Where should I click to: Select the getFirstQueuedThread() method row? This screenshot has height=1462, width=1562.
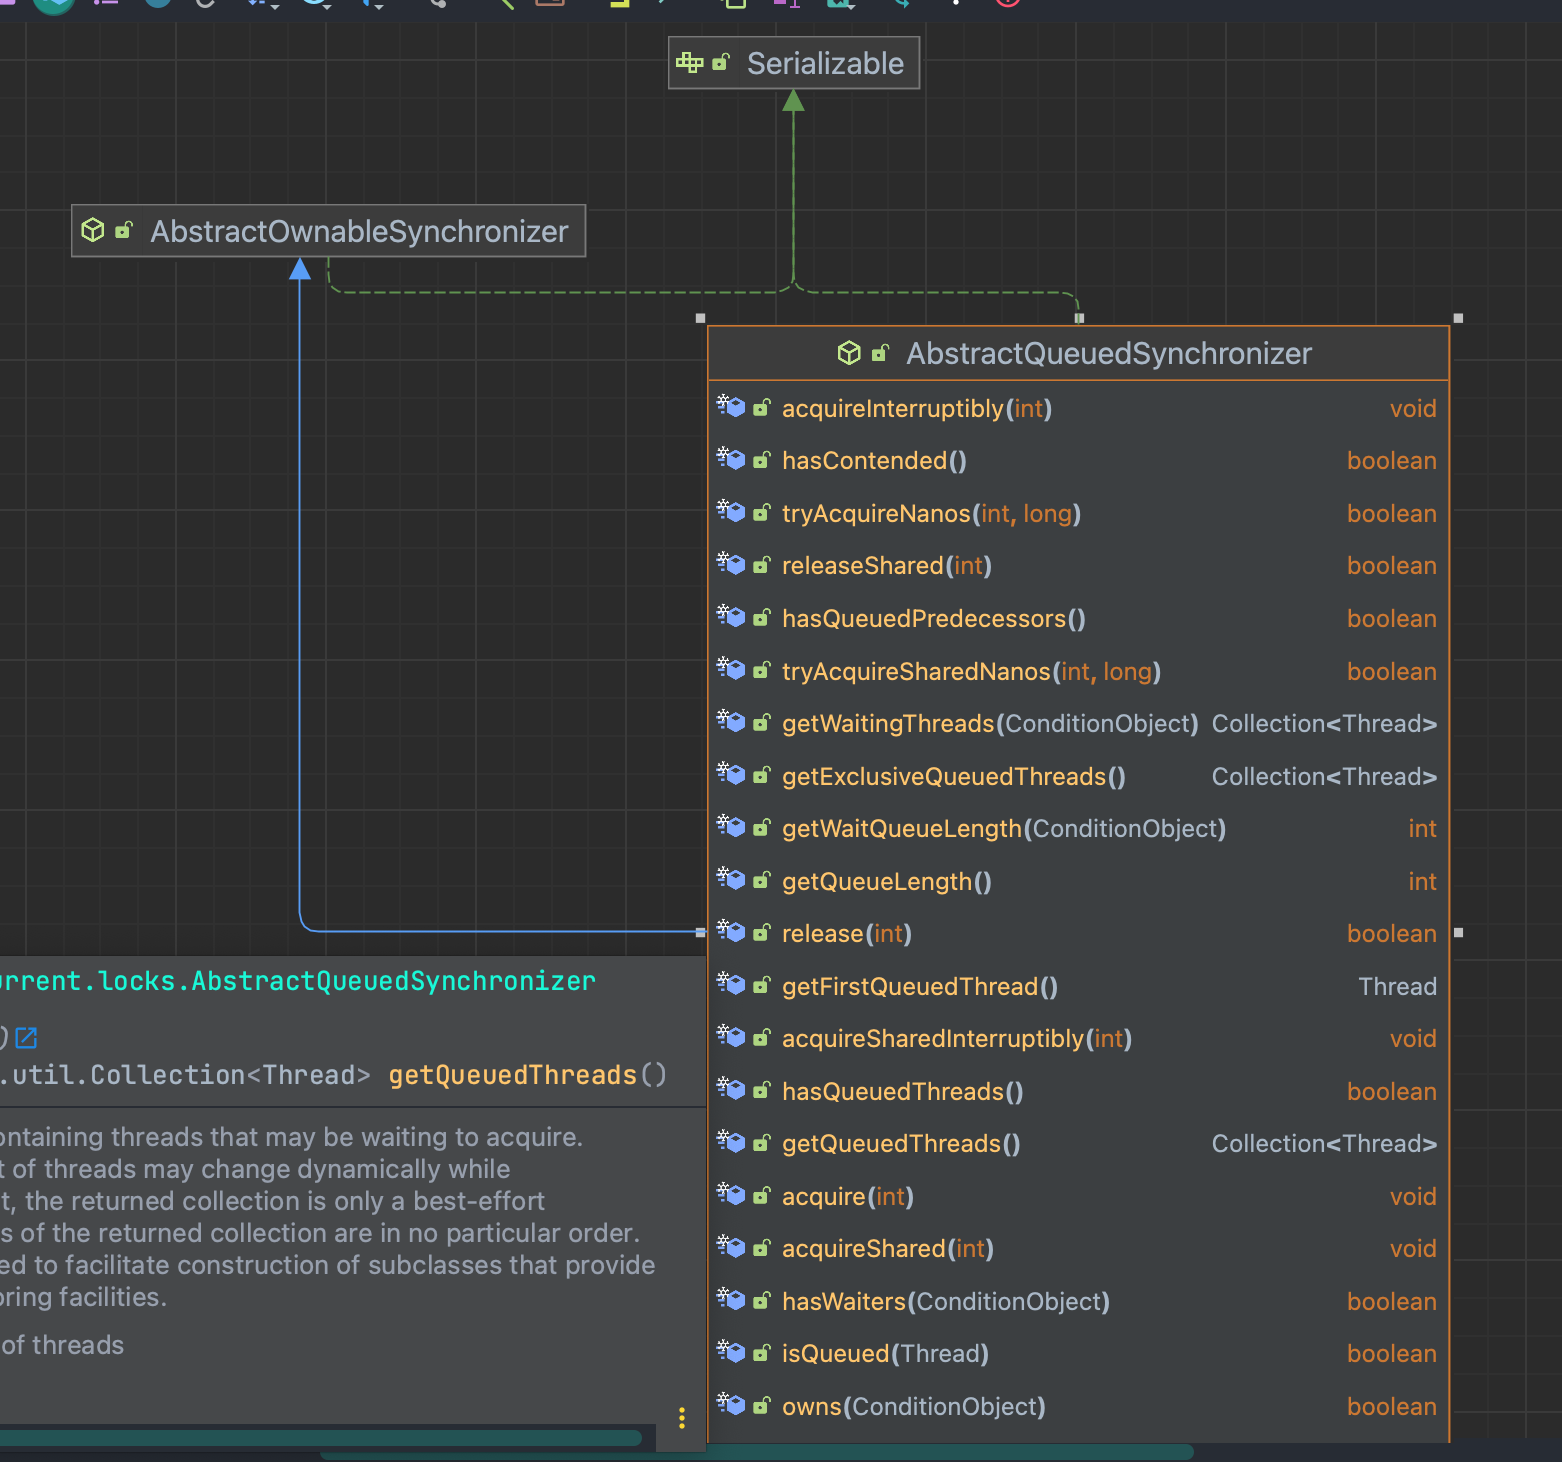pos(919,987)
